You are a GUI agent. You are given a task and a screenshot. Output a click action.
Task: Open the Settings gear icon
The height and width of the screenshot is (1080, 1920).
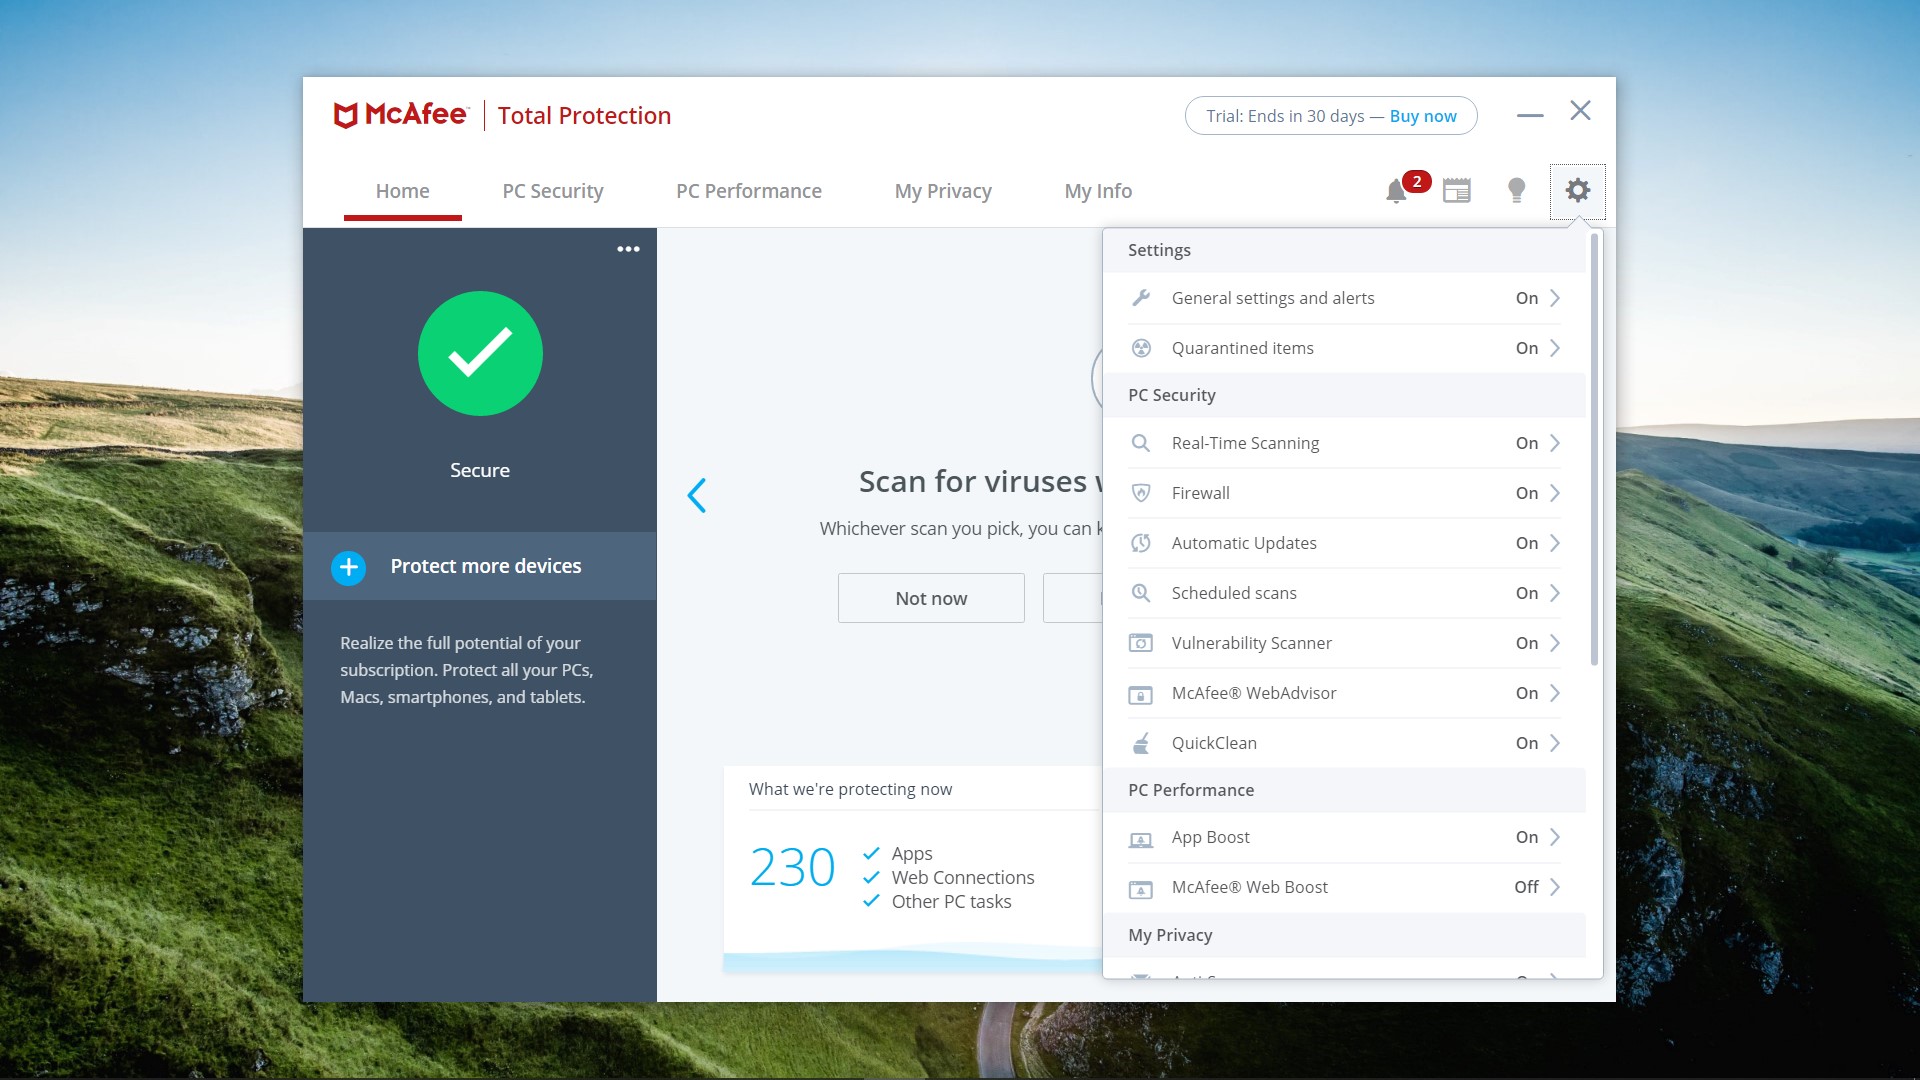point(1578,190)
